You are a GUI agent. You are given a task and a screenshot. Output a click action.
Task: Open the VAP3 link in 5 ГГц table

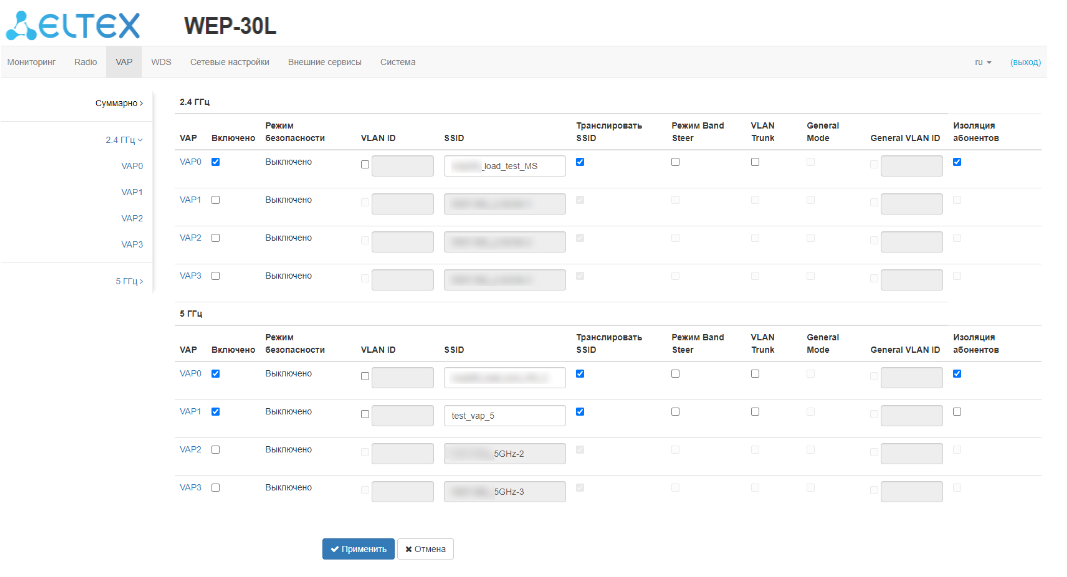point(190,487)
